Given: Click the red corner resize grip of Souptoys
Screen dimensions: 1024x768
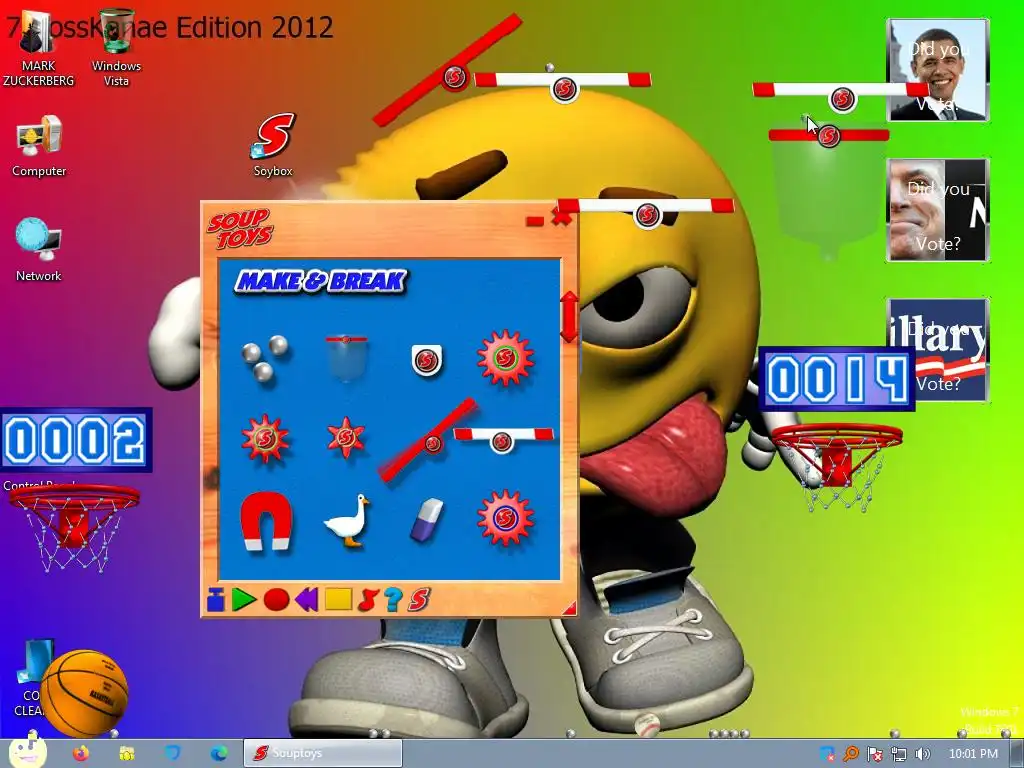Looking at the screenshot, I should point(569,609).
